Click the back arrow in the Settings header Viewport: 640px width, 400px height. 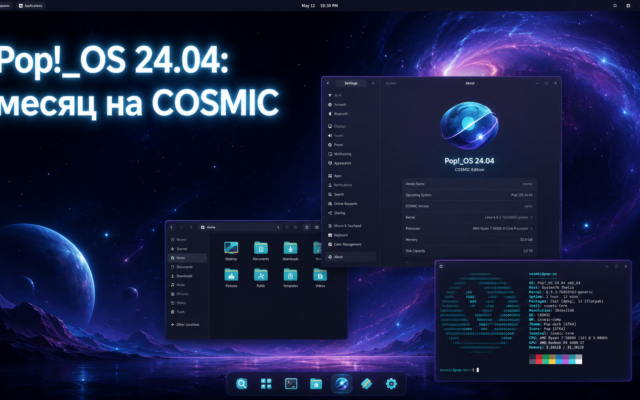tap(328, 83)
